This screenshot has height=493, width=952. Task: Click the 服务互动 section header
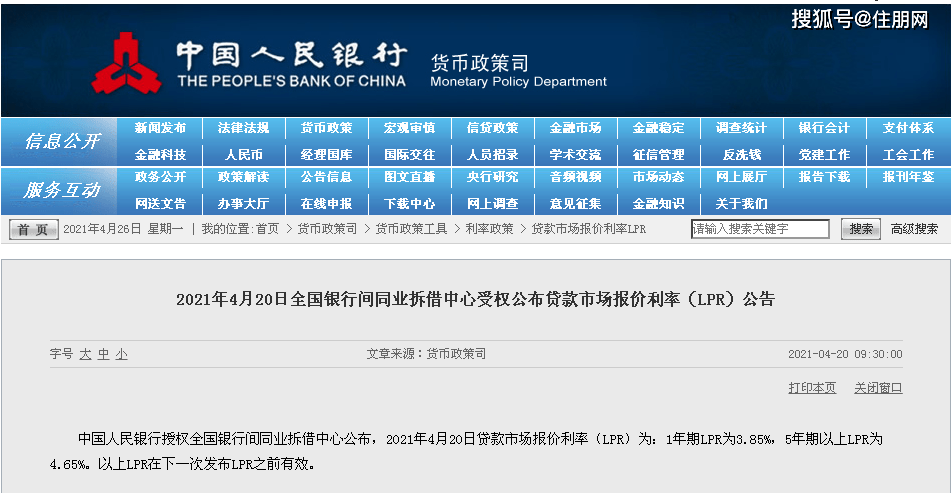(62, 191)
